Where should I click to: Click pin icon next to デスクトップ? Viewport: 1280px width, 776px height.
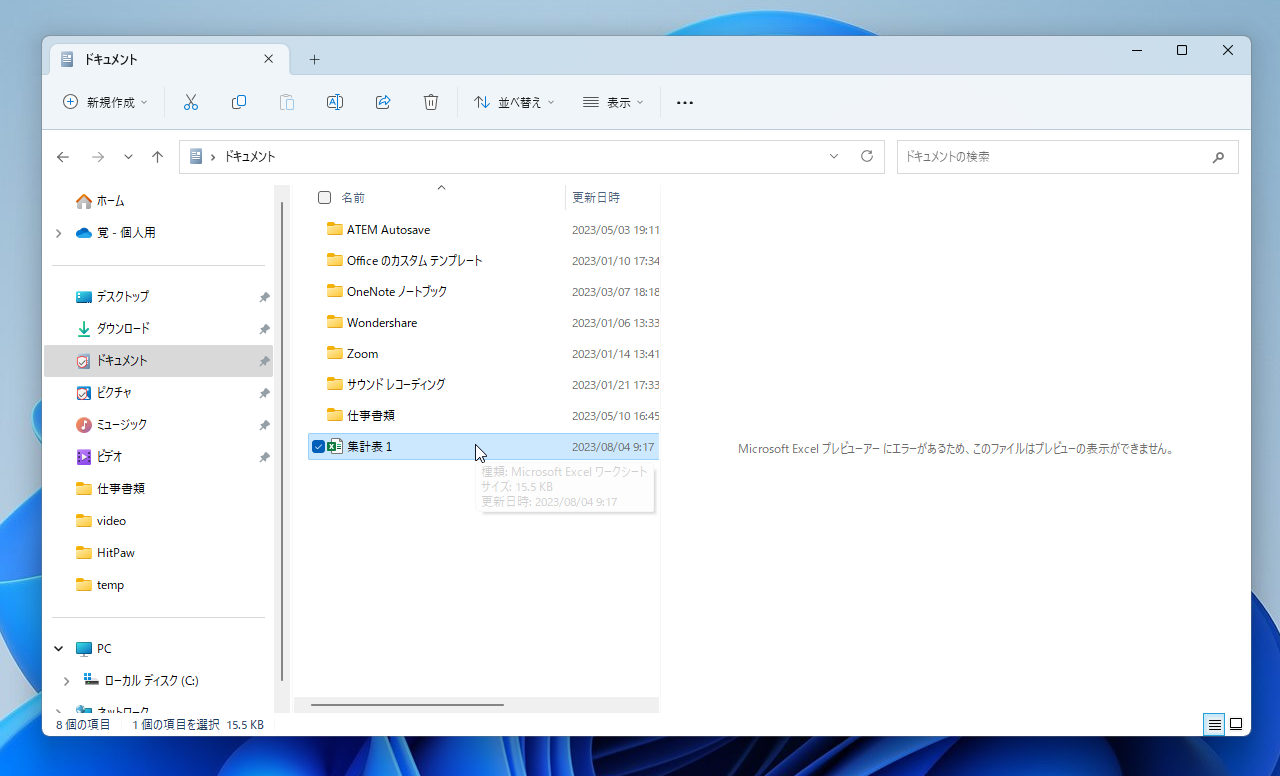click(x=264, y=297)
